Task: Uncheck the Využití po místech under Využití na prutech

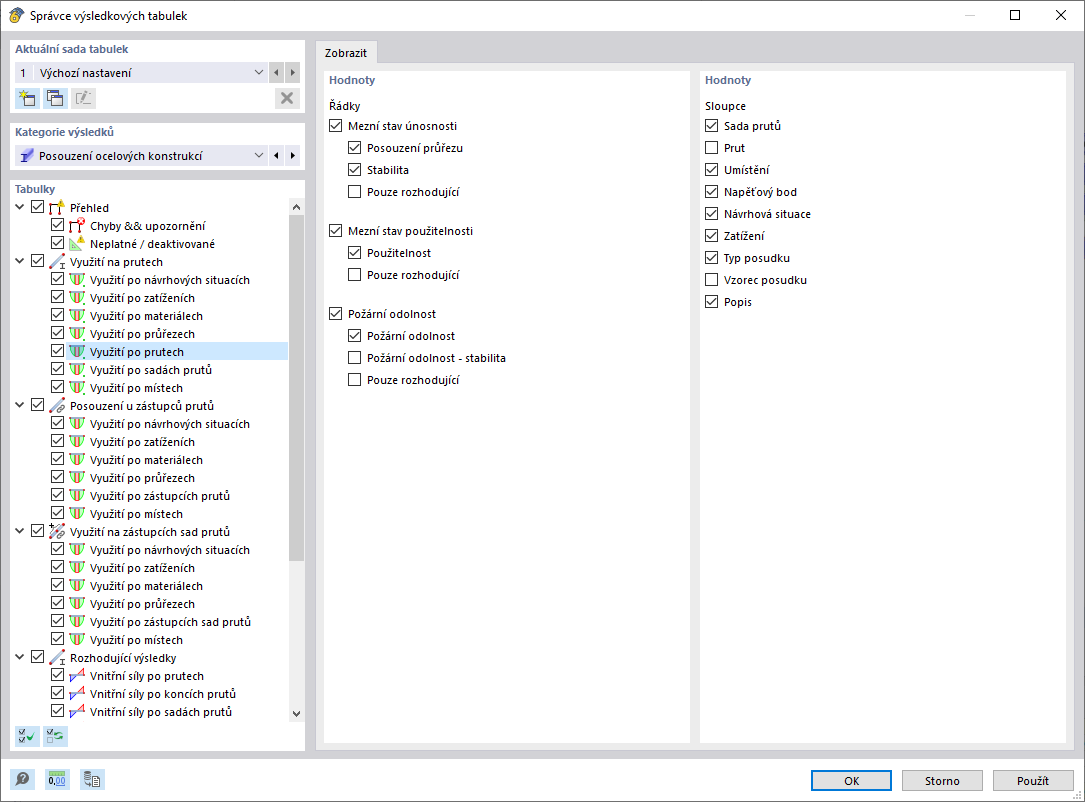Action: [x=57, y=387]
